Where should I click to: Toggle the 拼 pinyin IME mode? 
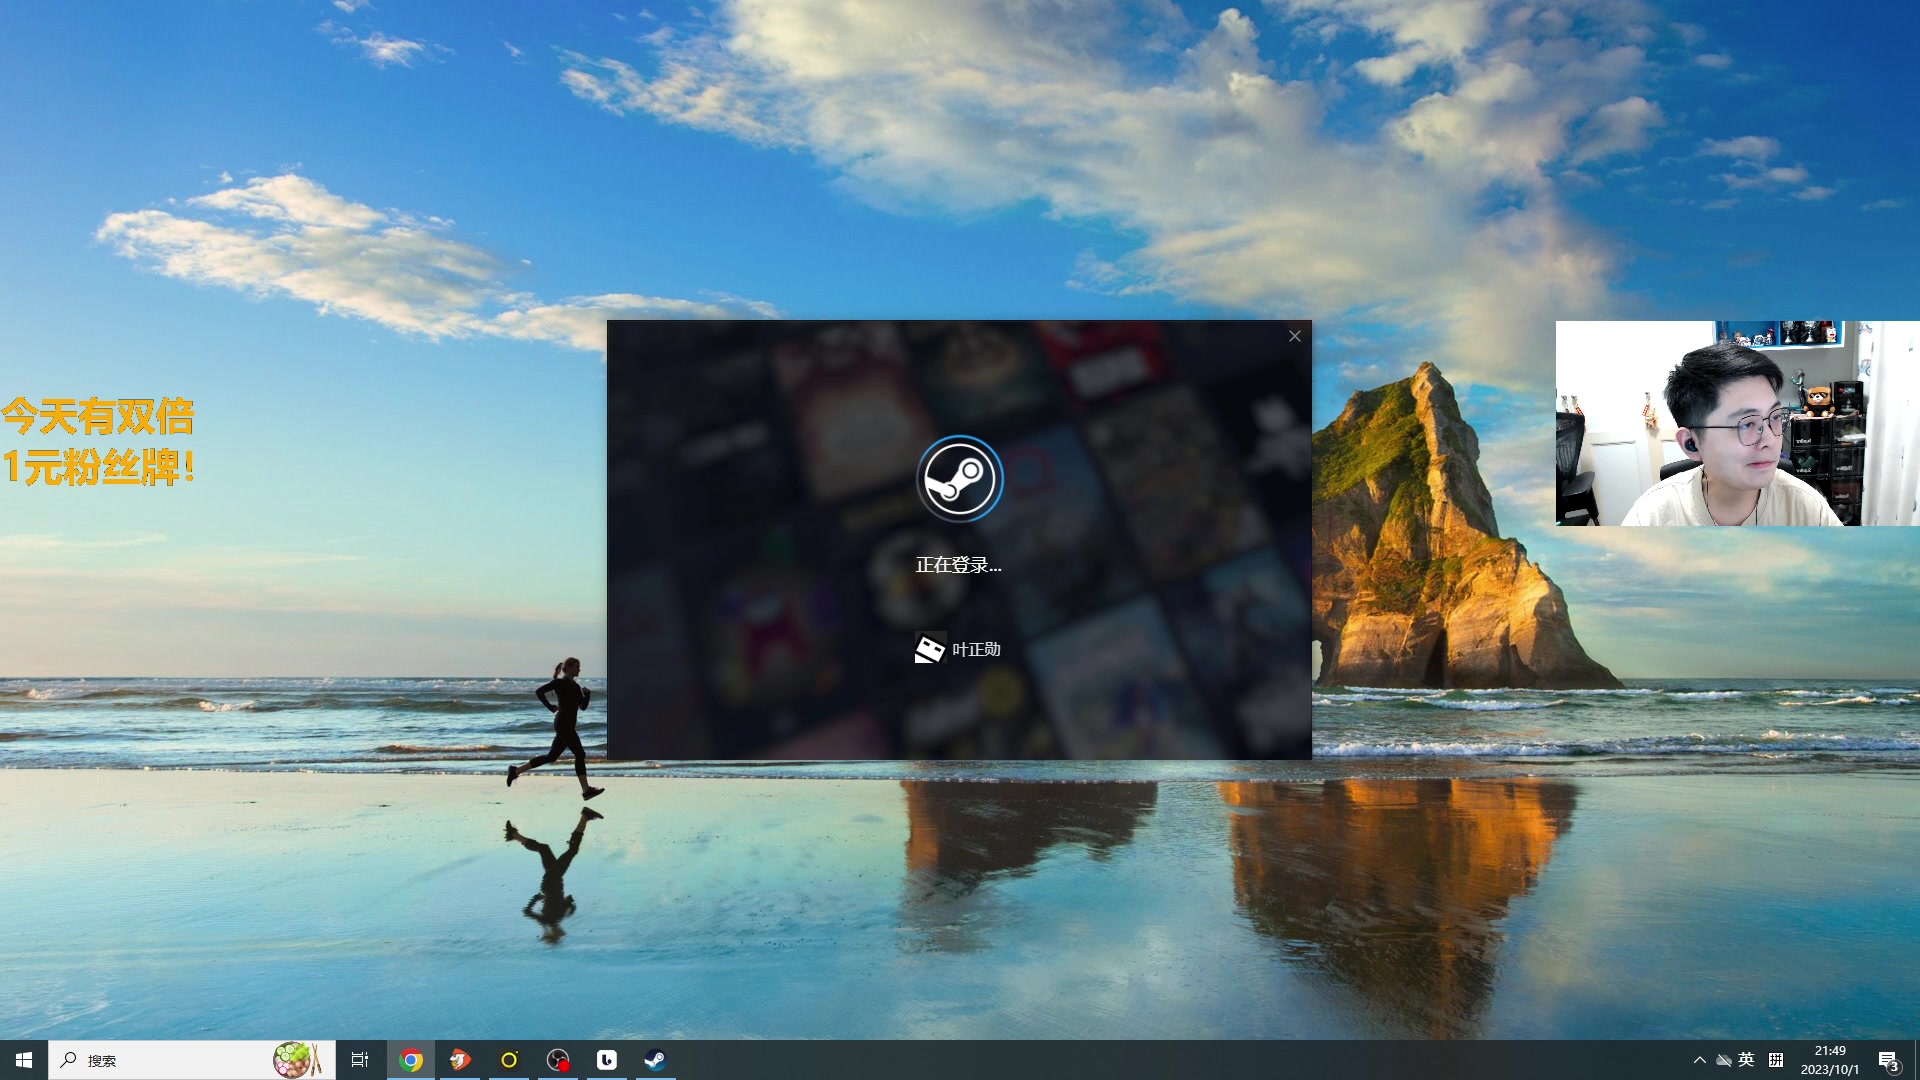pyautogui.click(x=1776, y=1060)
